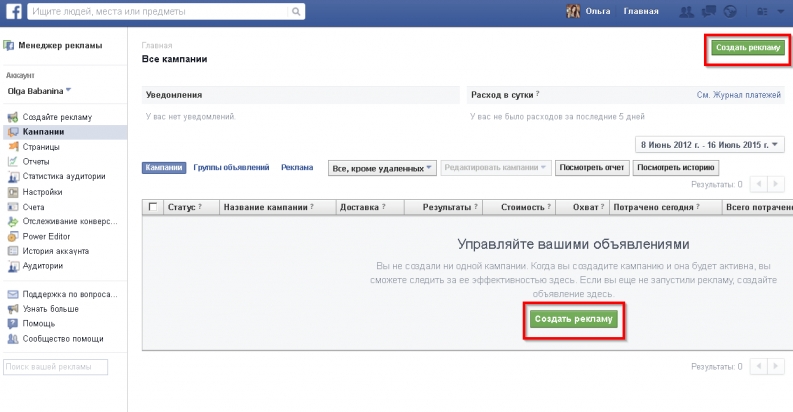Screen dimensions: 793x412
Task: Click the Facebook logo icon
Action: [x=12, y=12]
